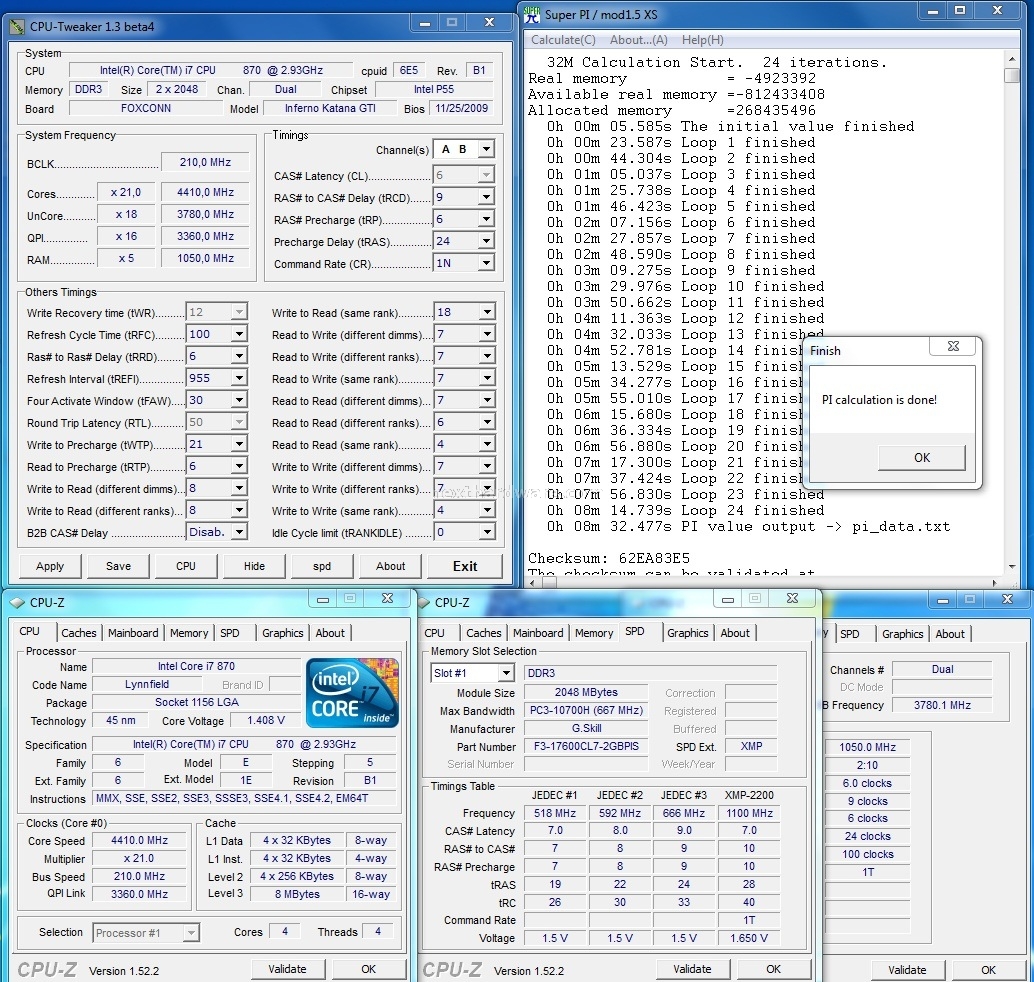Open the Help(H) menu in Super PI
This screenshot has height=982, width=1034.
(702, 40)
